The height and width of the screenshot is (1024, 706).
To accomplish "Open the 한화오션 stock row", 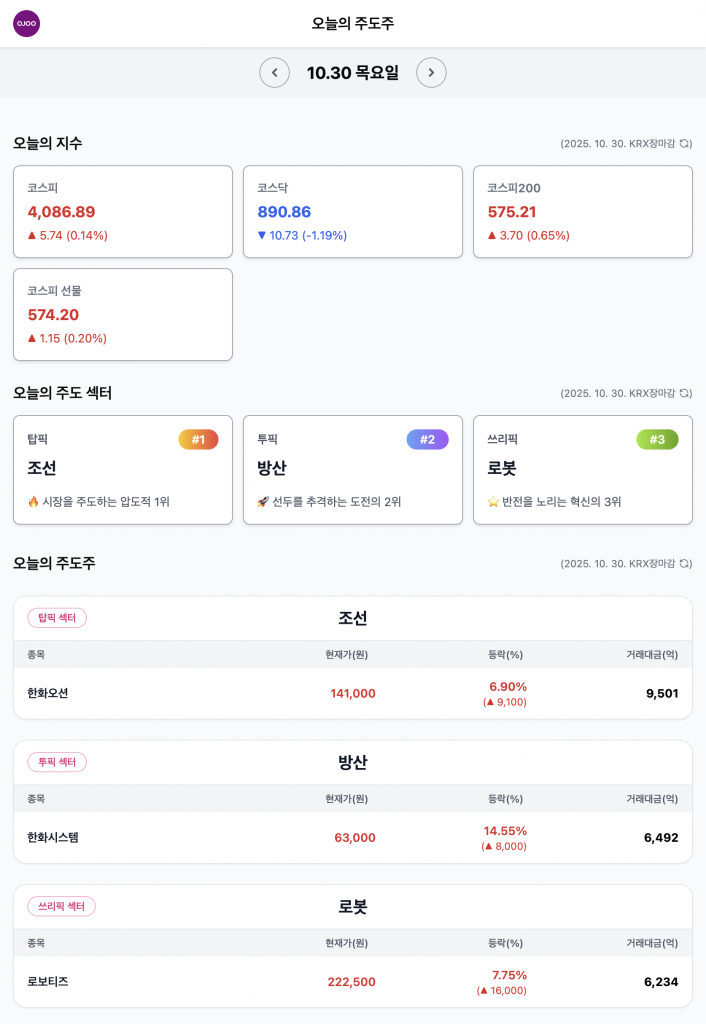I will 352,693.
